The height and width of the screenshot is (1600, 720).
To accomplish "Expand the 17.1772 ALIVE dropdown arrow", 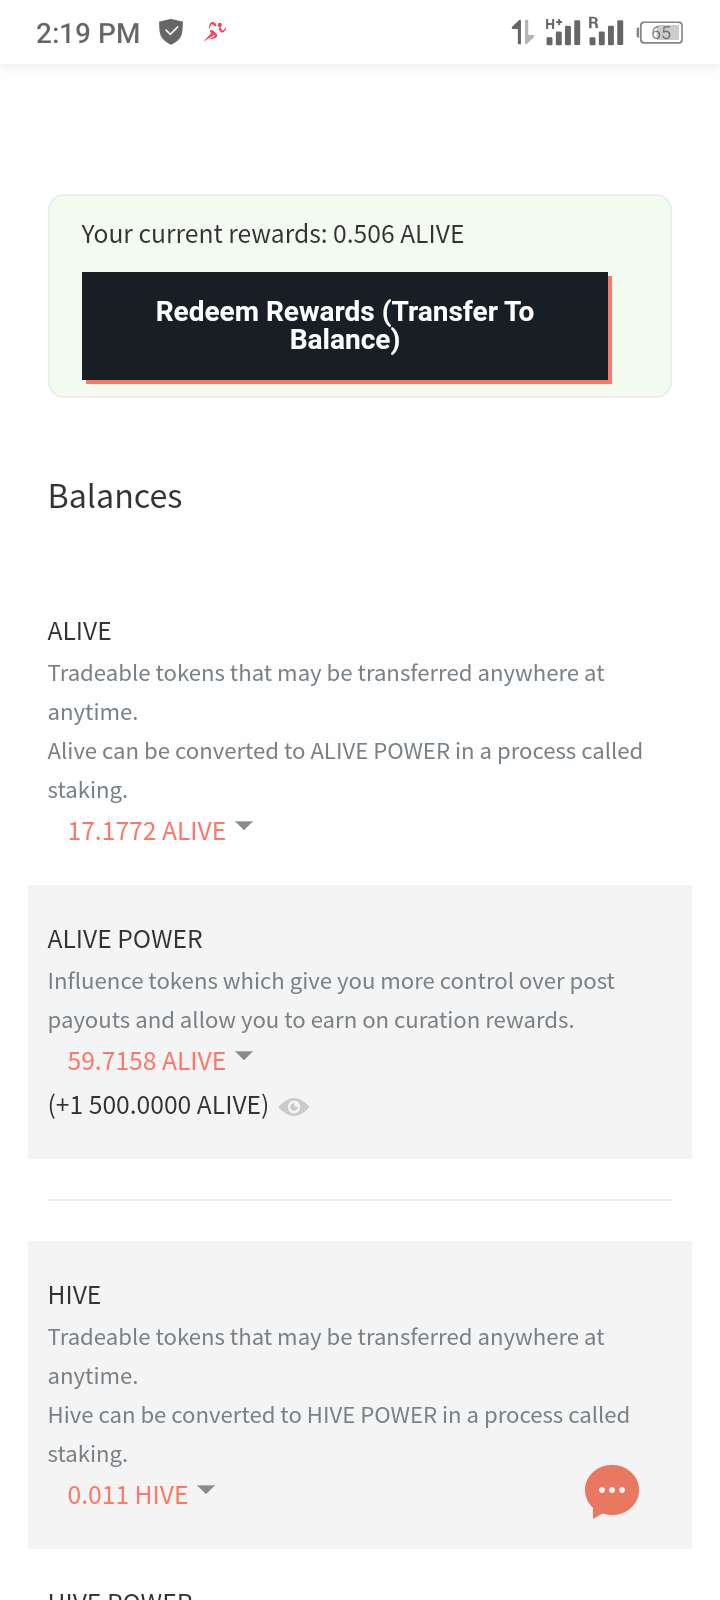I will click(x=244, y=826).
